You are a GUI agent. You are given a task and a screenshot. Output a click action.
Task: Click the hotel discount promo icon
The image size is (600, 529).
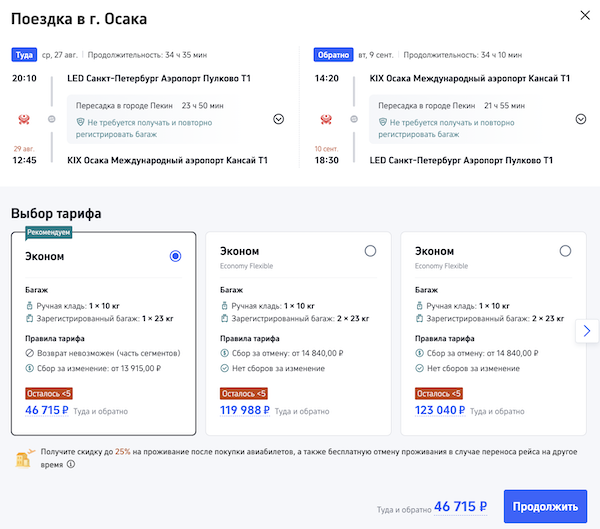pyautogui.click(x=22, y=459)
